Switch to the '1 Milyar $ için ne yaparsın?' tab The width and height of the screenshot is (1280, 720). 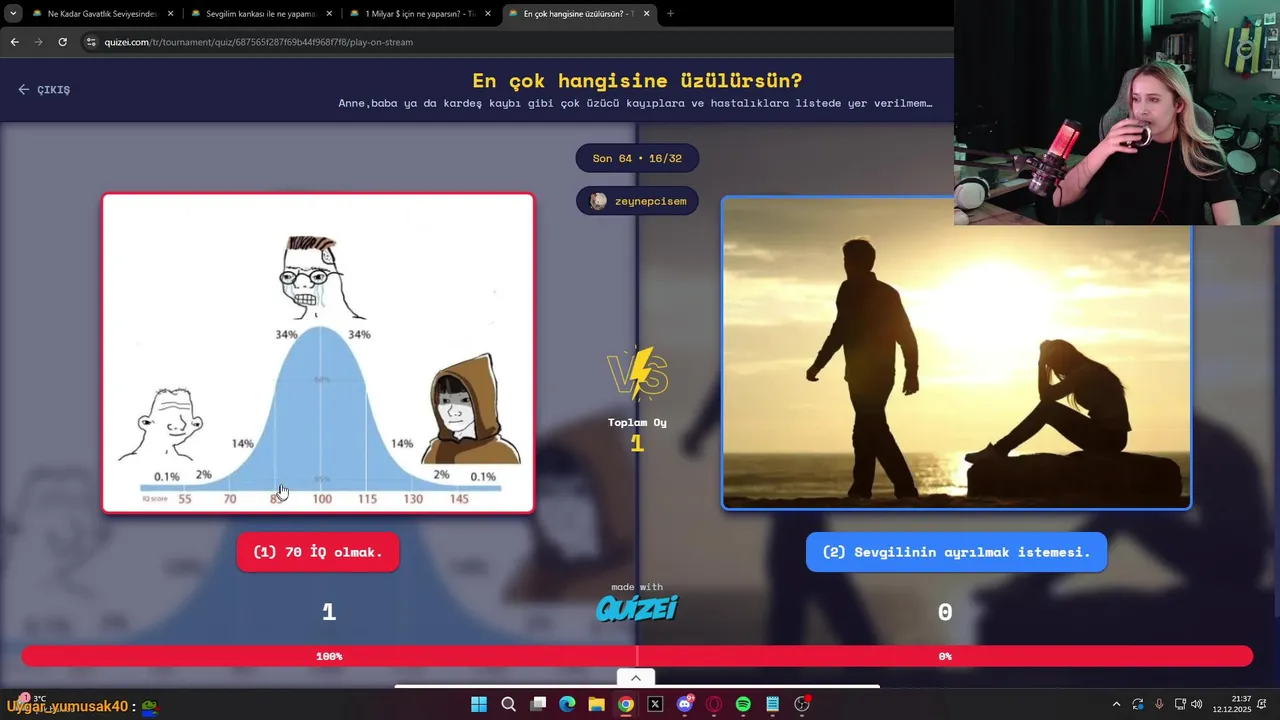click(419, 14)
